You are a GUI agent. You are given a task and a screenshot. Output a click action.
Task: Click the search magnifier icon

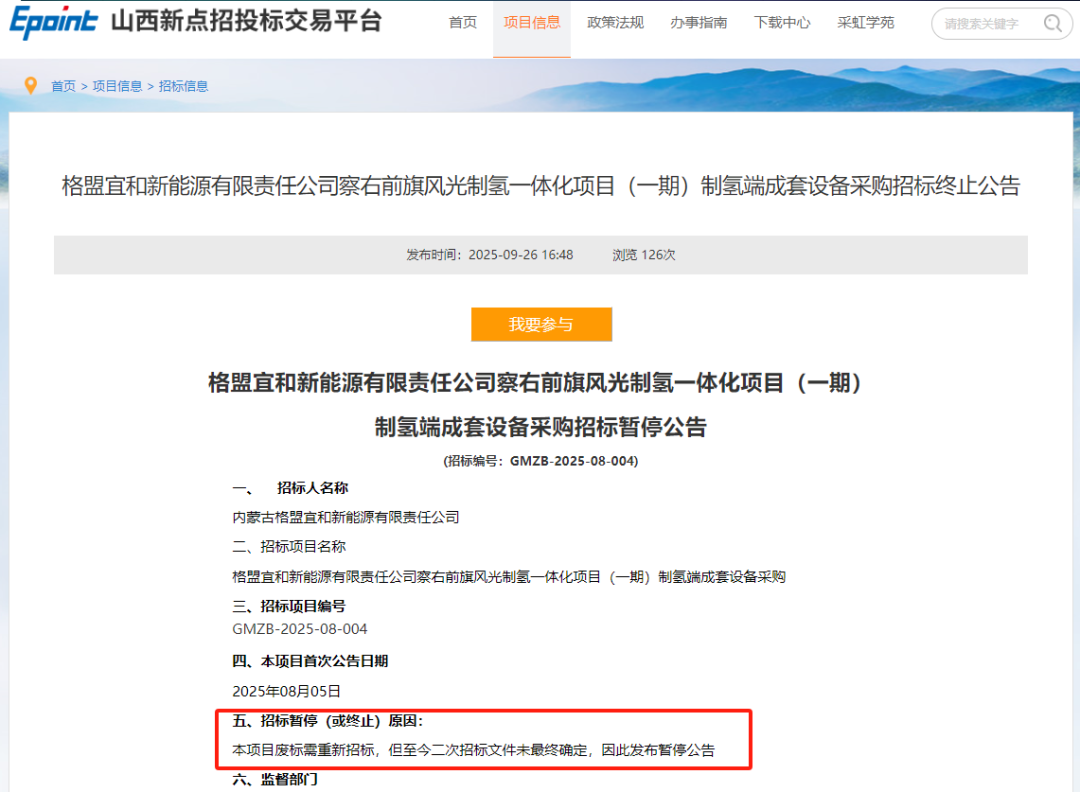(1052, 24)
